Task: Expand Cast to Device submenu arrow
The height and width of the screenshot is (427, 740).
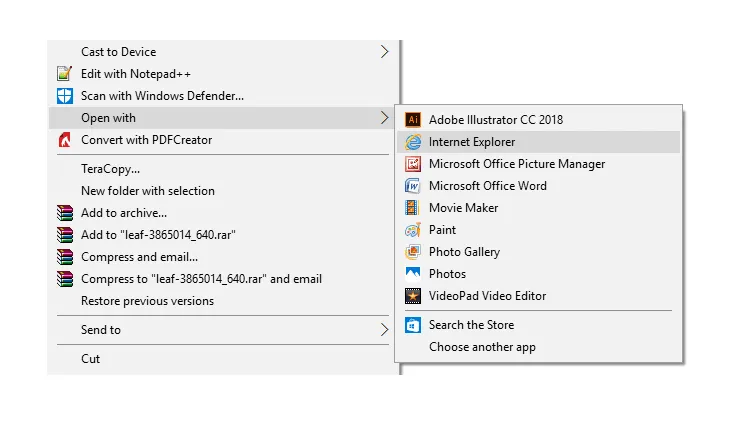Action: click(x=385, y=51)
